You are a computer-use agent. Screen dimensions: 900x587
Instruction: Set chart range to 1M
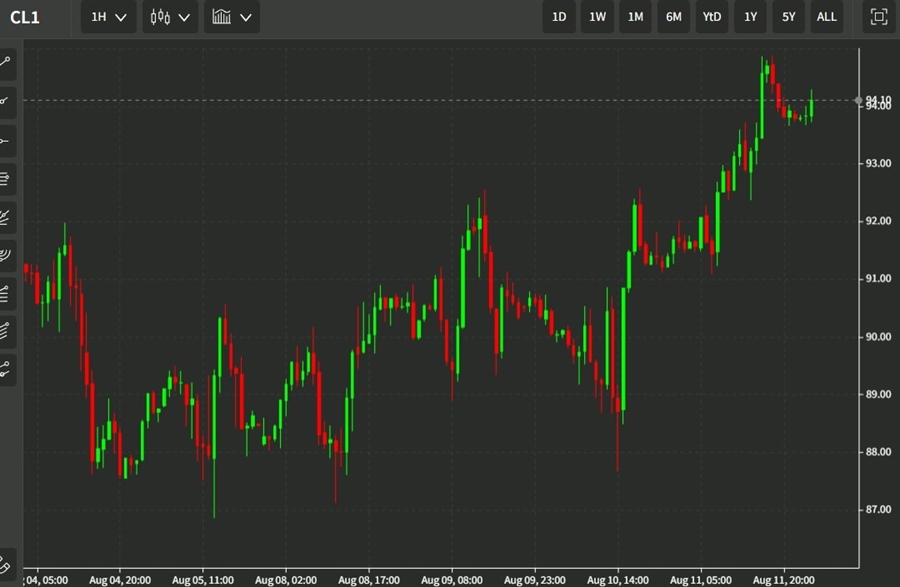pyautogui.click(x=635, y=17)
